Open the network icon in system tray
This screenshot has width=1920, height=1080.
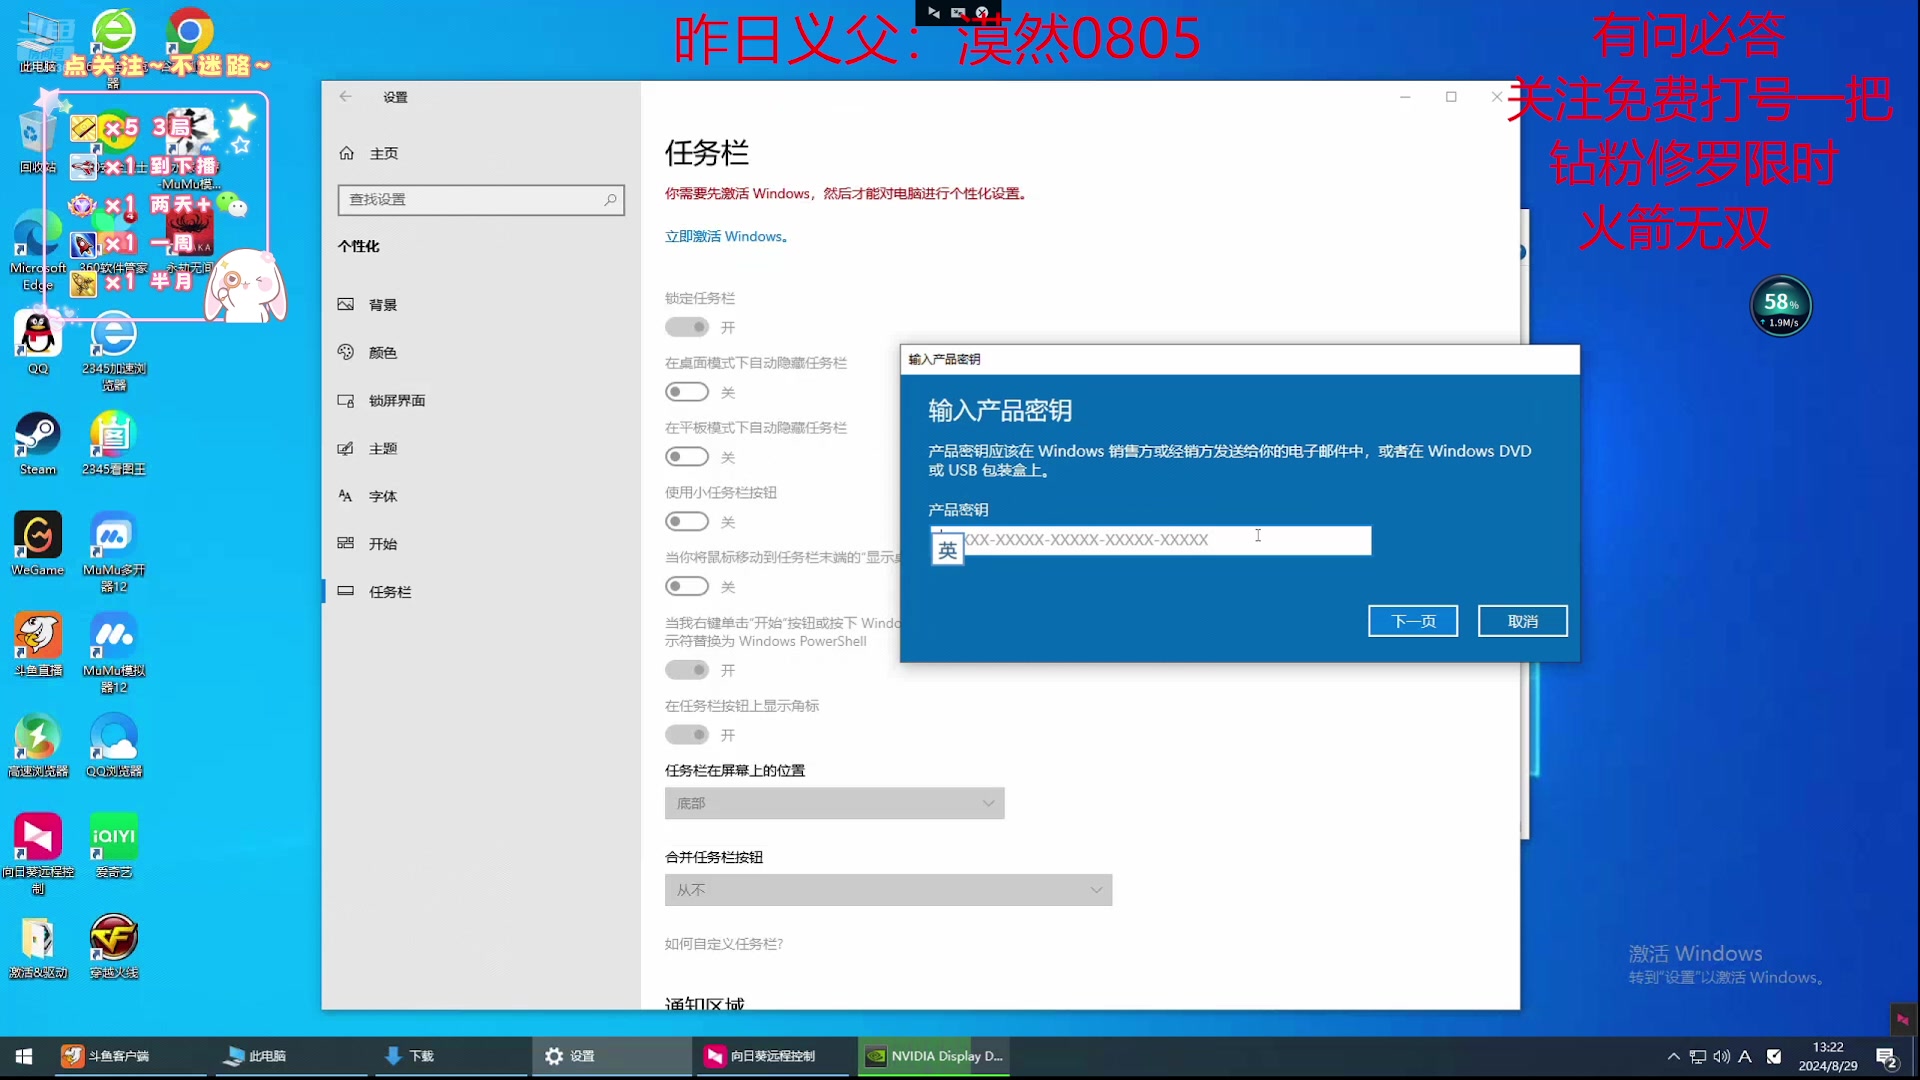(x=1697, y=1056)
